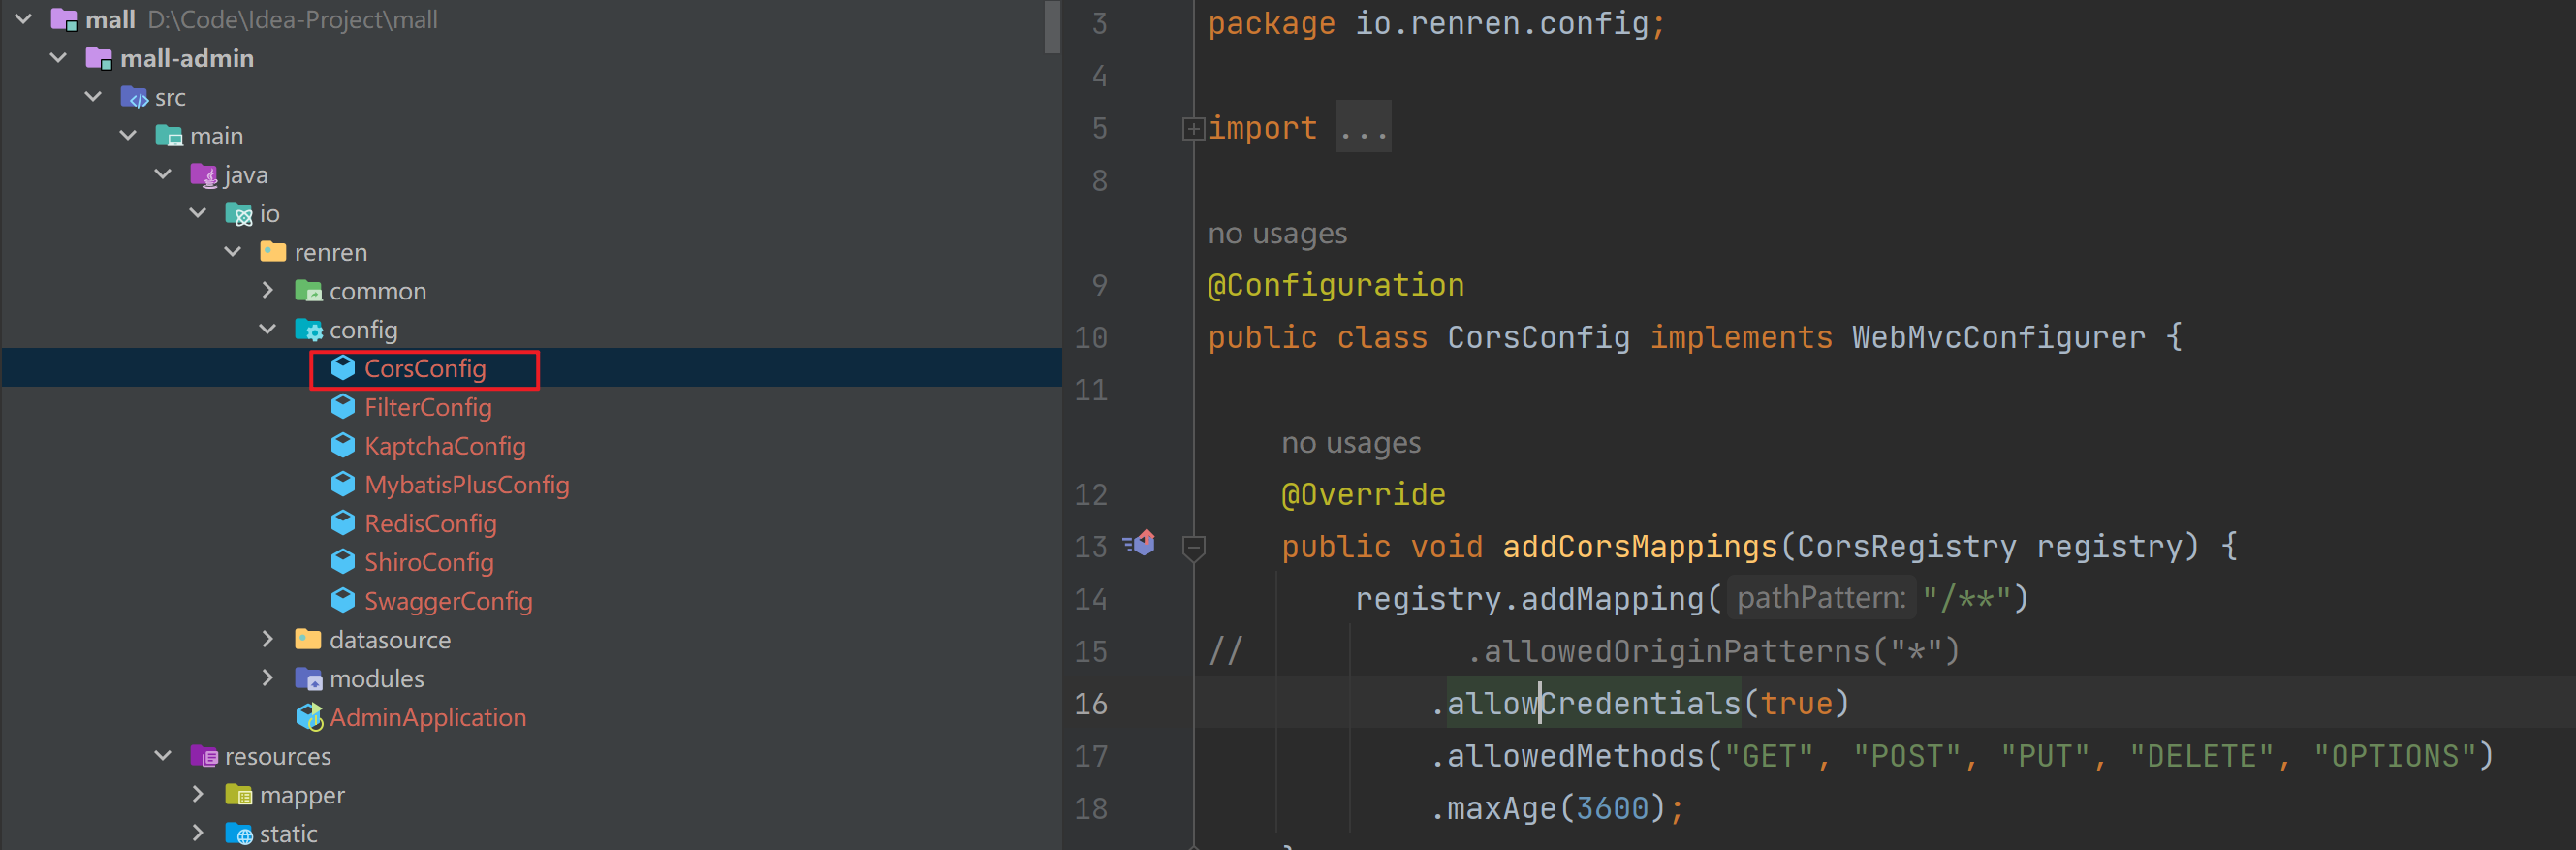Open AdminApplication file
The width and height of the screenshot is (2576, 850).
coord(428,717)
